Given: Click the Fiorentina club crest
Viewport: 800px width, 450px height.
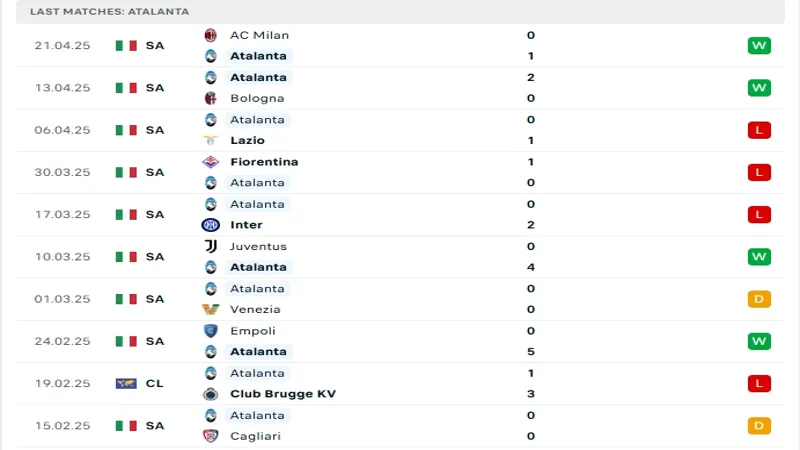Looking at the screenshot, I should point(211,162).
